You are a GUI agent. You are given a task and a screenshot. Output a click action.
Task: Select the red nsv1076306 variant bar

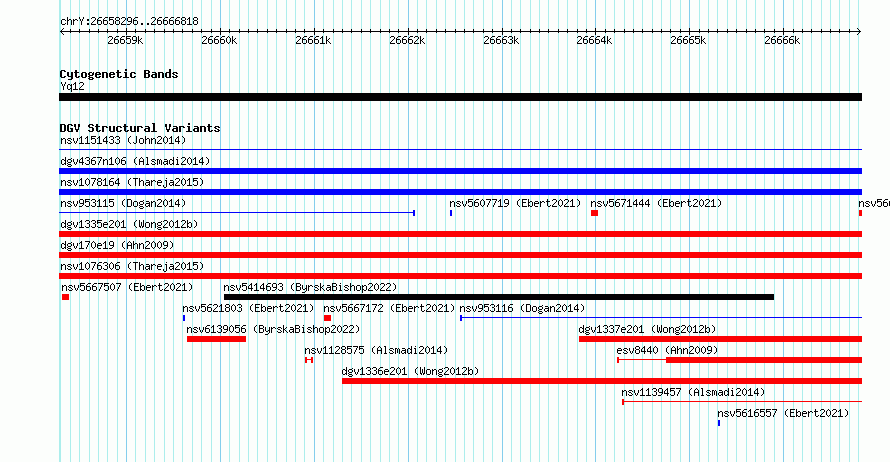[x=460, y=276]
